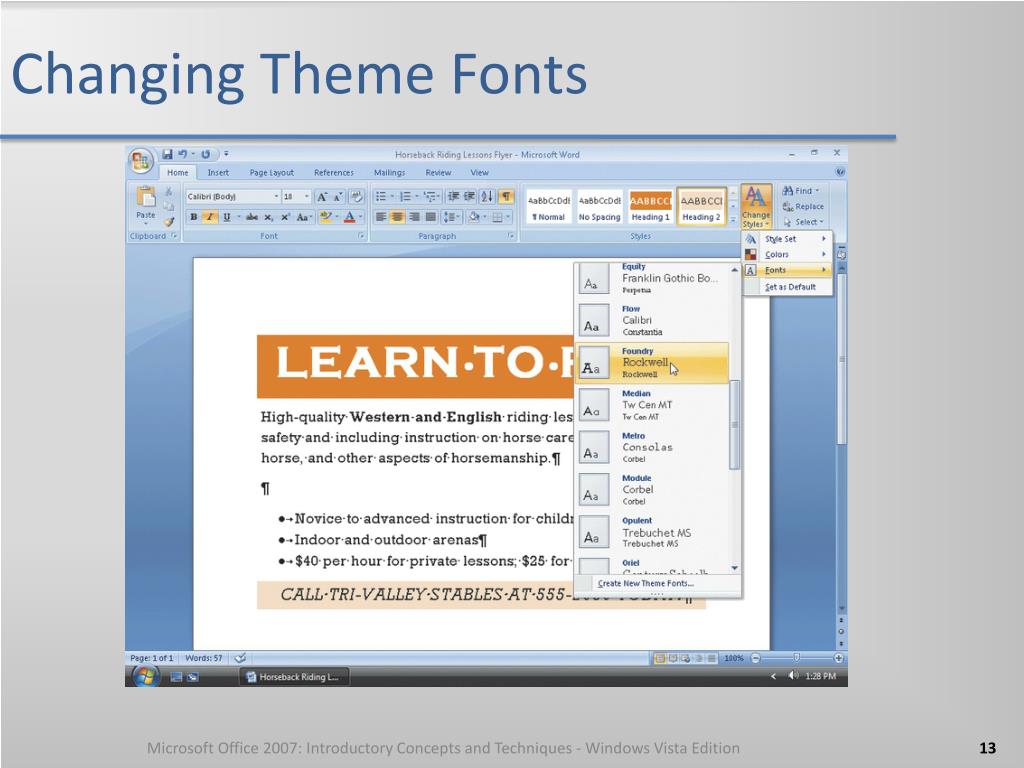Click the Zoom In plus button

[x=838, y=658]
